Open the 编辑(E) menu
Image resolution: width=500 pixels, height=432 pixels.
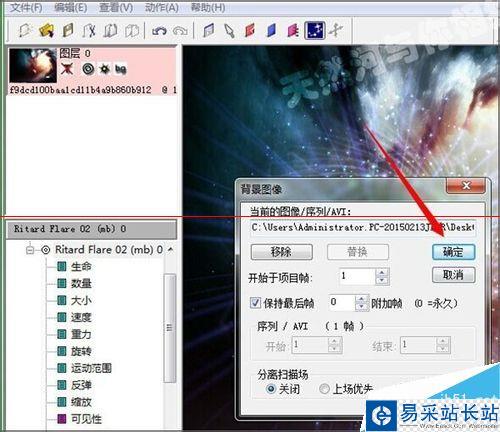(71, 7)
